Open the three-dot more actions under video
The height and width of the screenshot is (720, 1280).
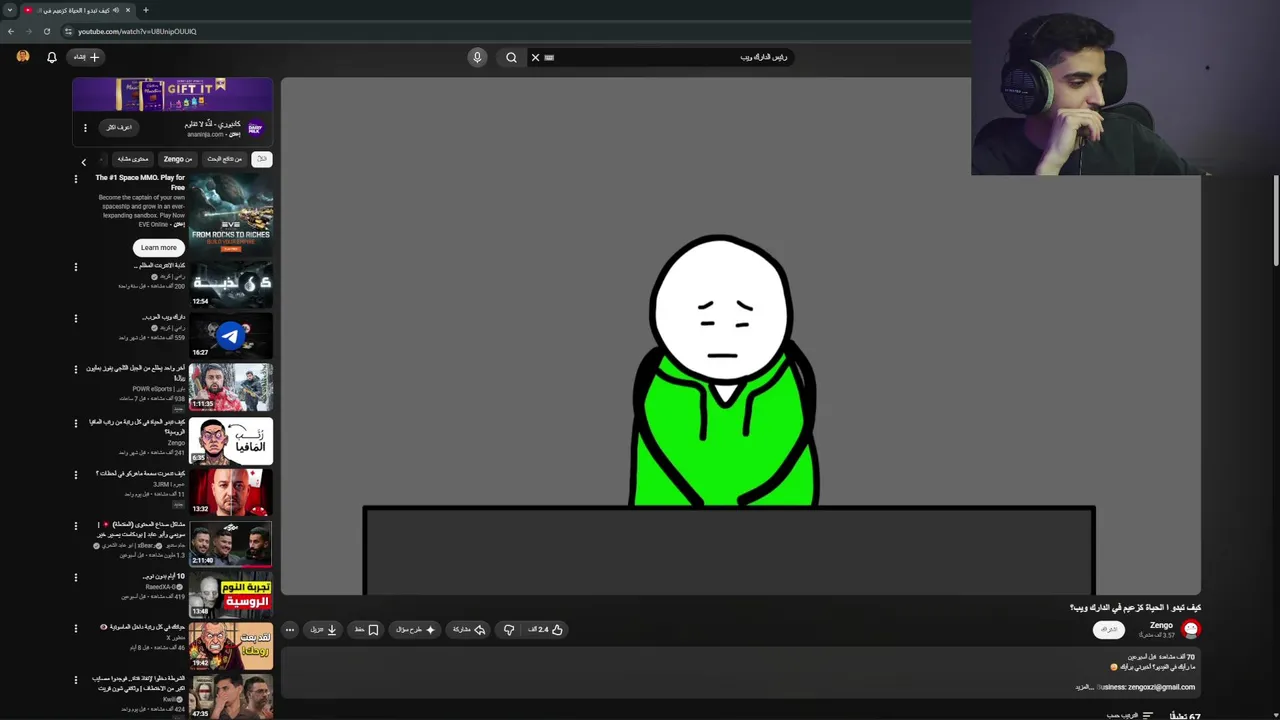[290, 629]
